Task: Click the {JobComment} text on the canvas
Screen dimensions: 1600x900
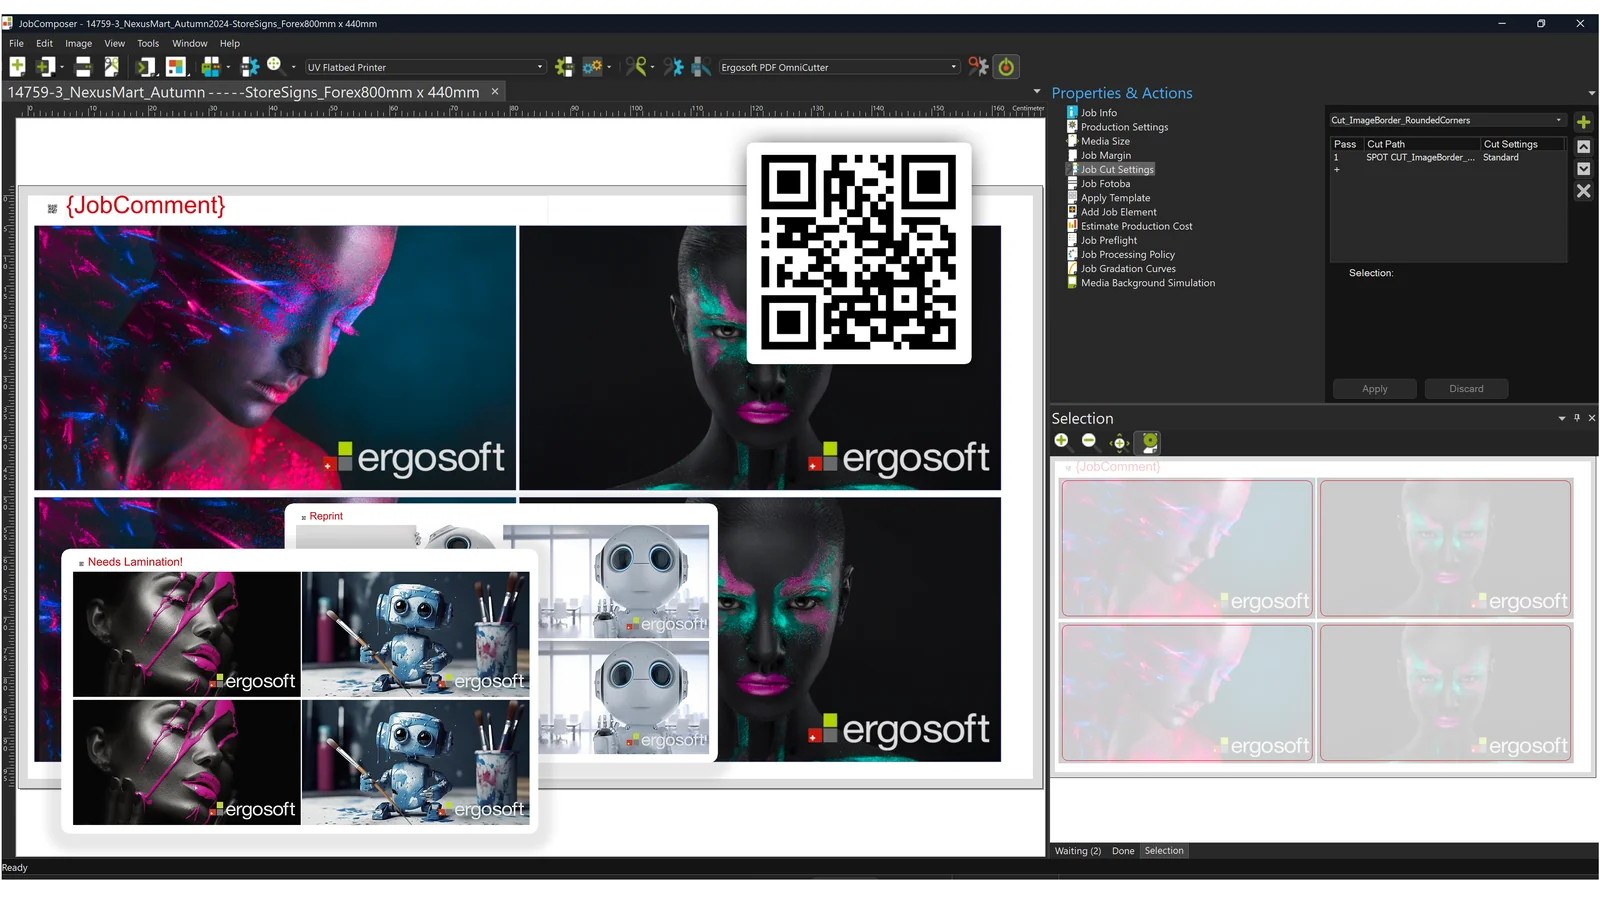Action: pyautogui.click(x=145, y=205)
